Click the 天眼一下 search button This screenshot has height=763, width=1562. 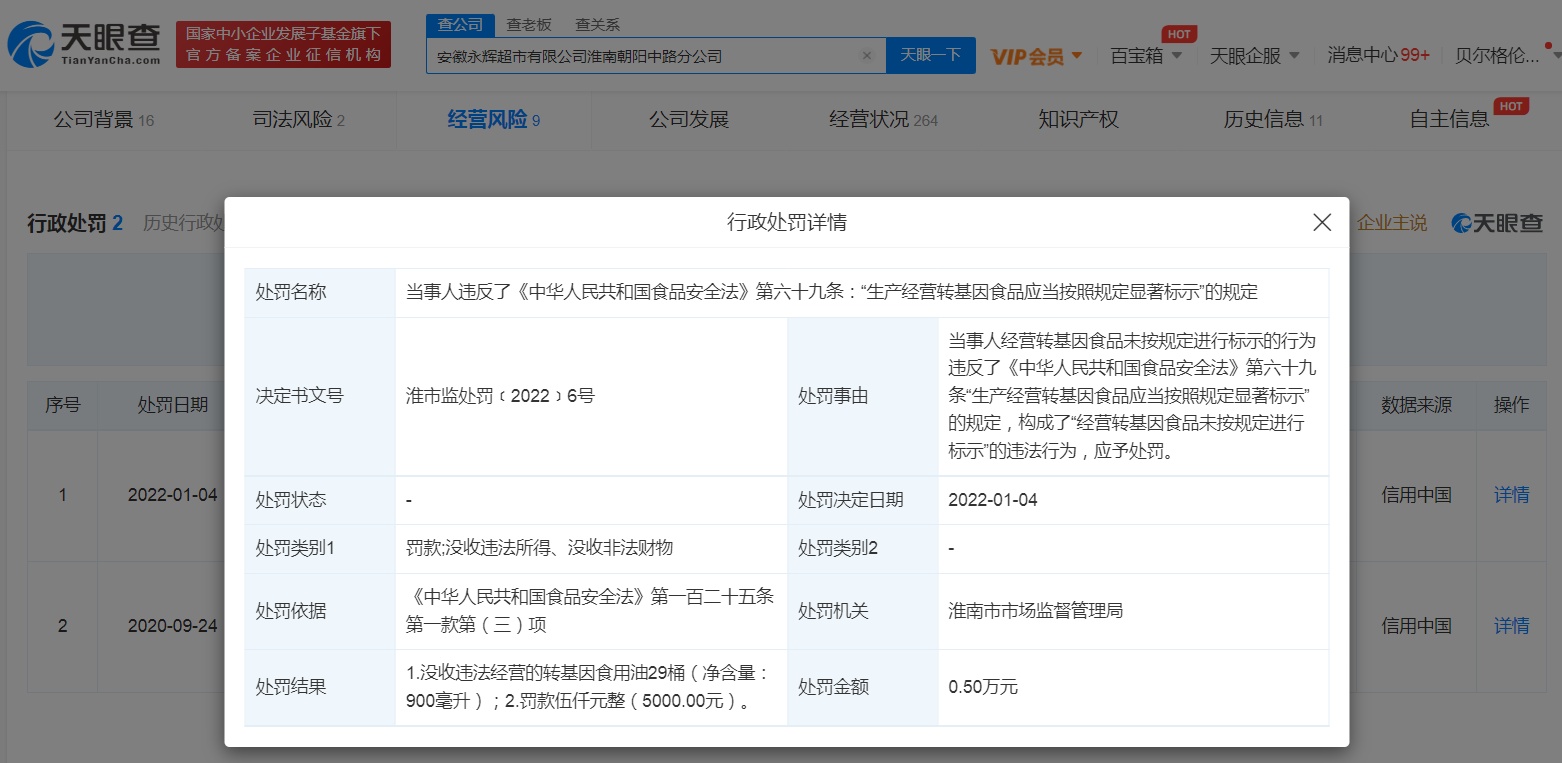click(930, 56)
